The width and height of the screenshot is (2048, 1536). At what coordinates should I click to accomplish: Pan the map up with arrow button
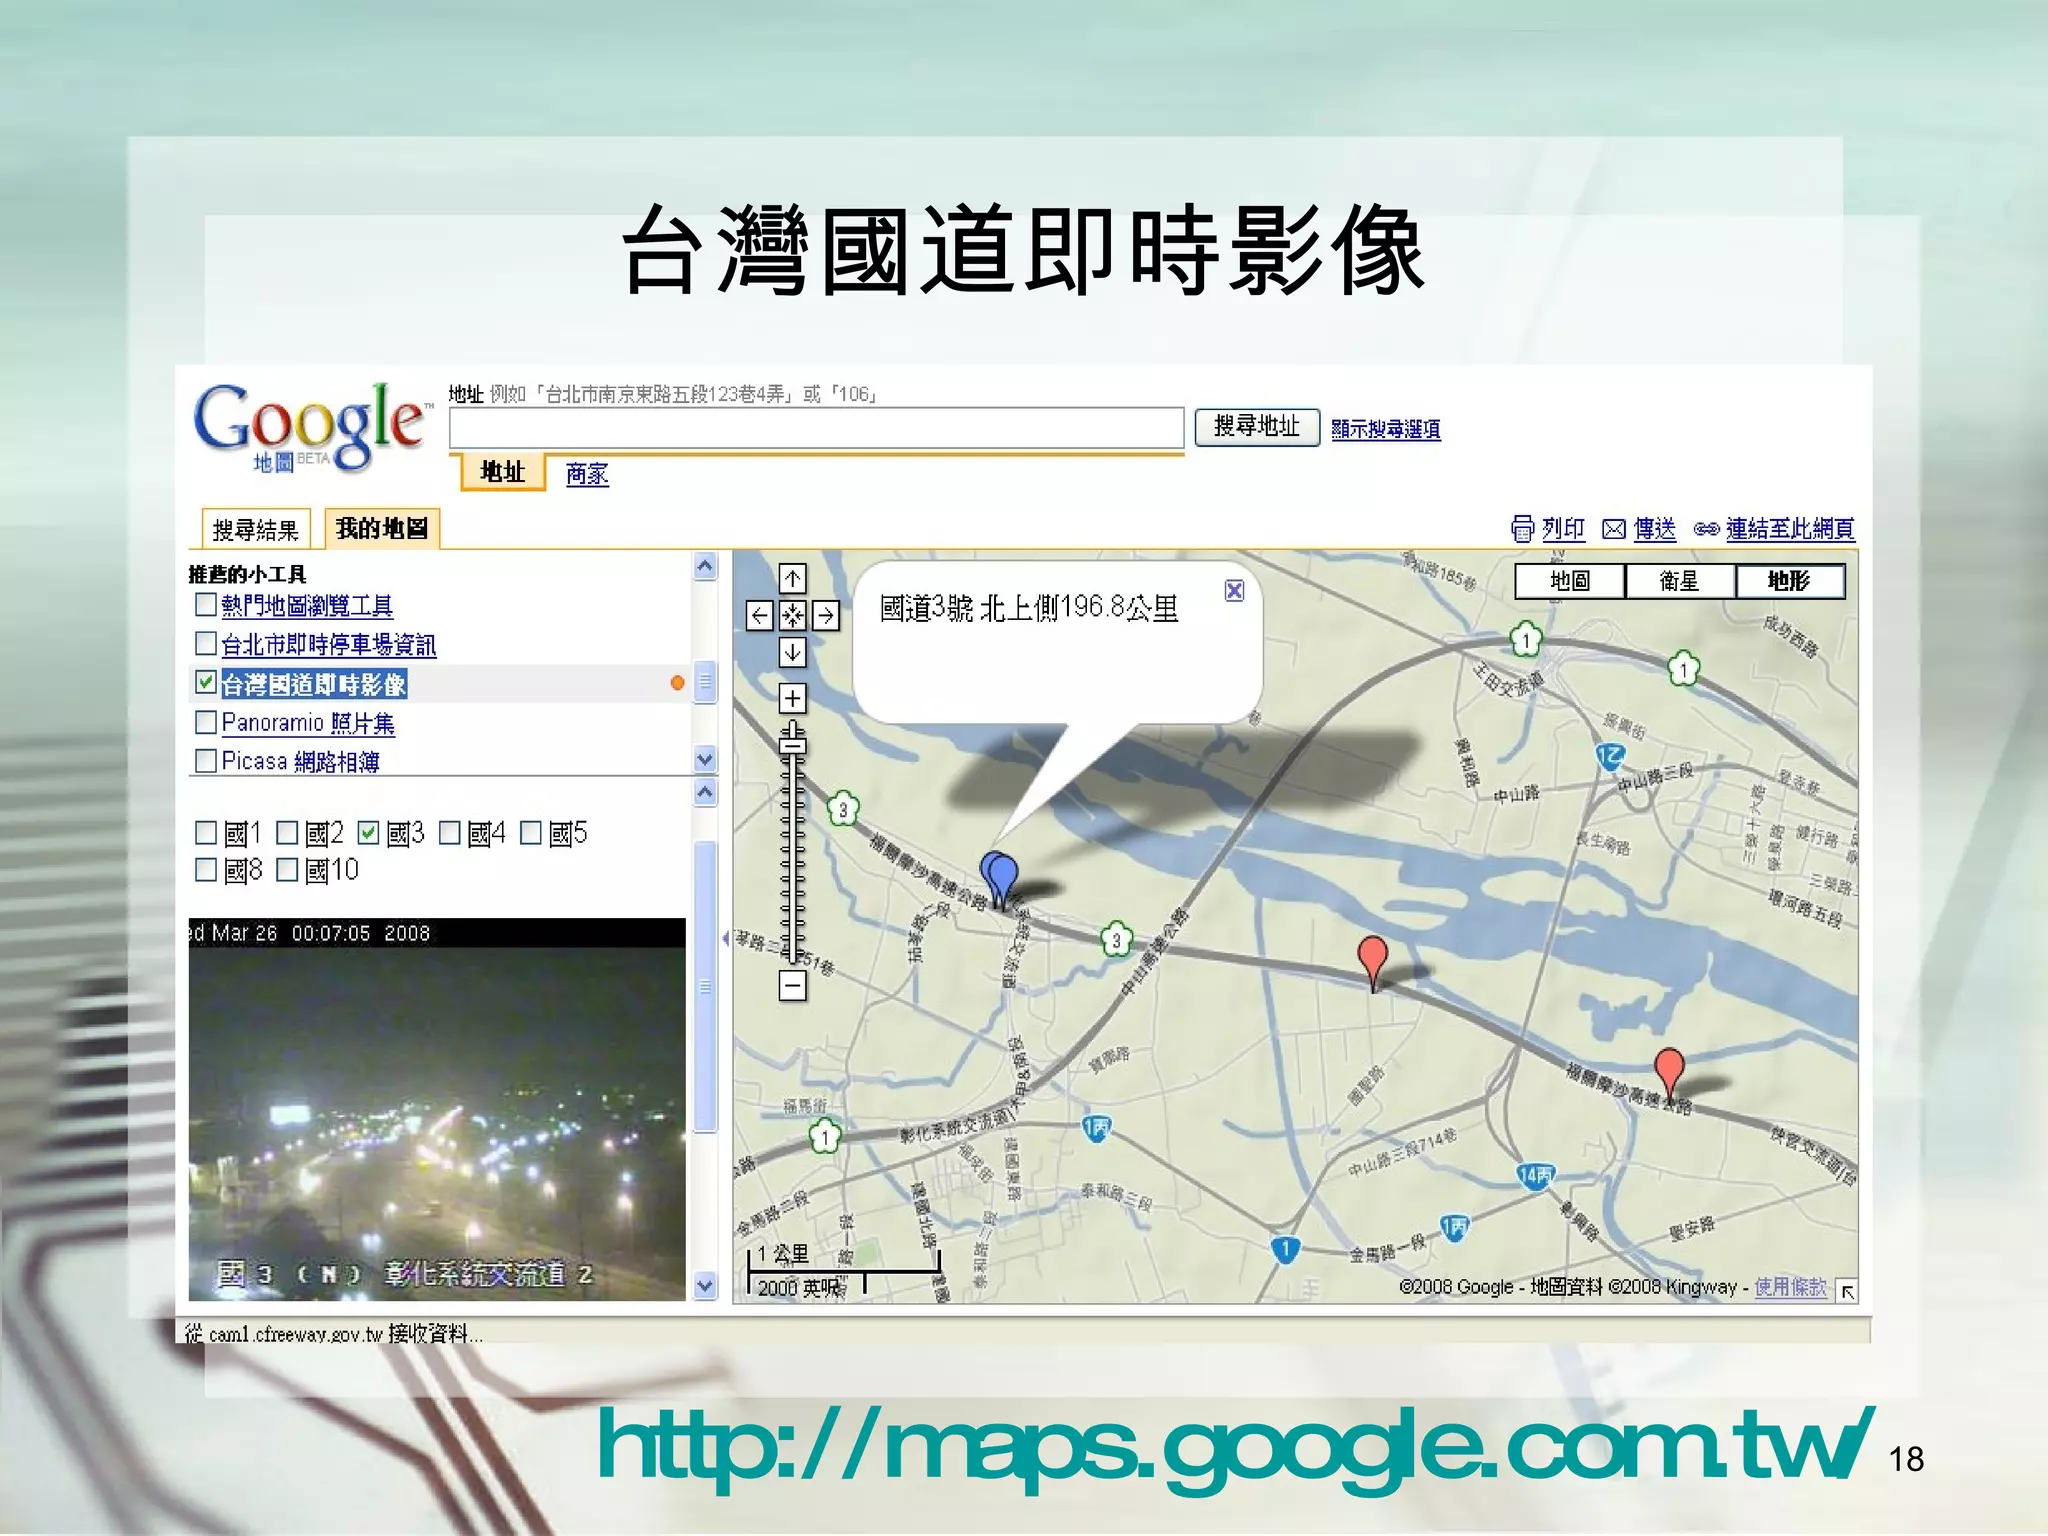coord(792,579)
